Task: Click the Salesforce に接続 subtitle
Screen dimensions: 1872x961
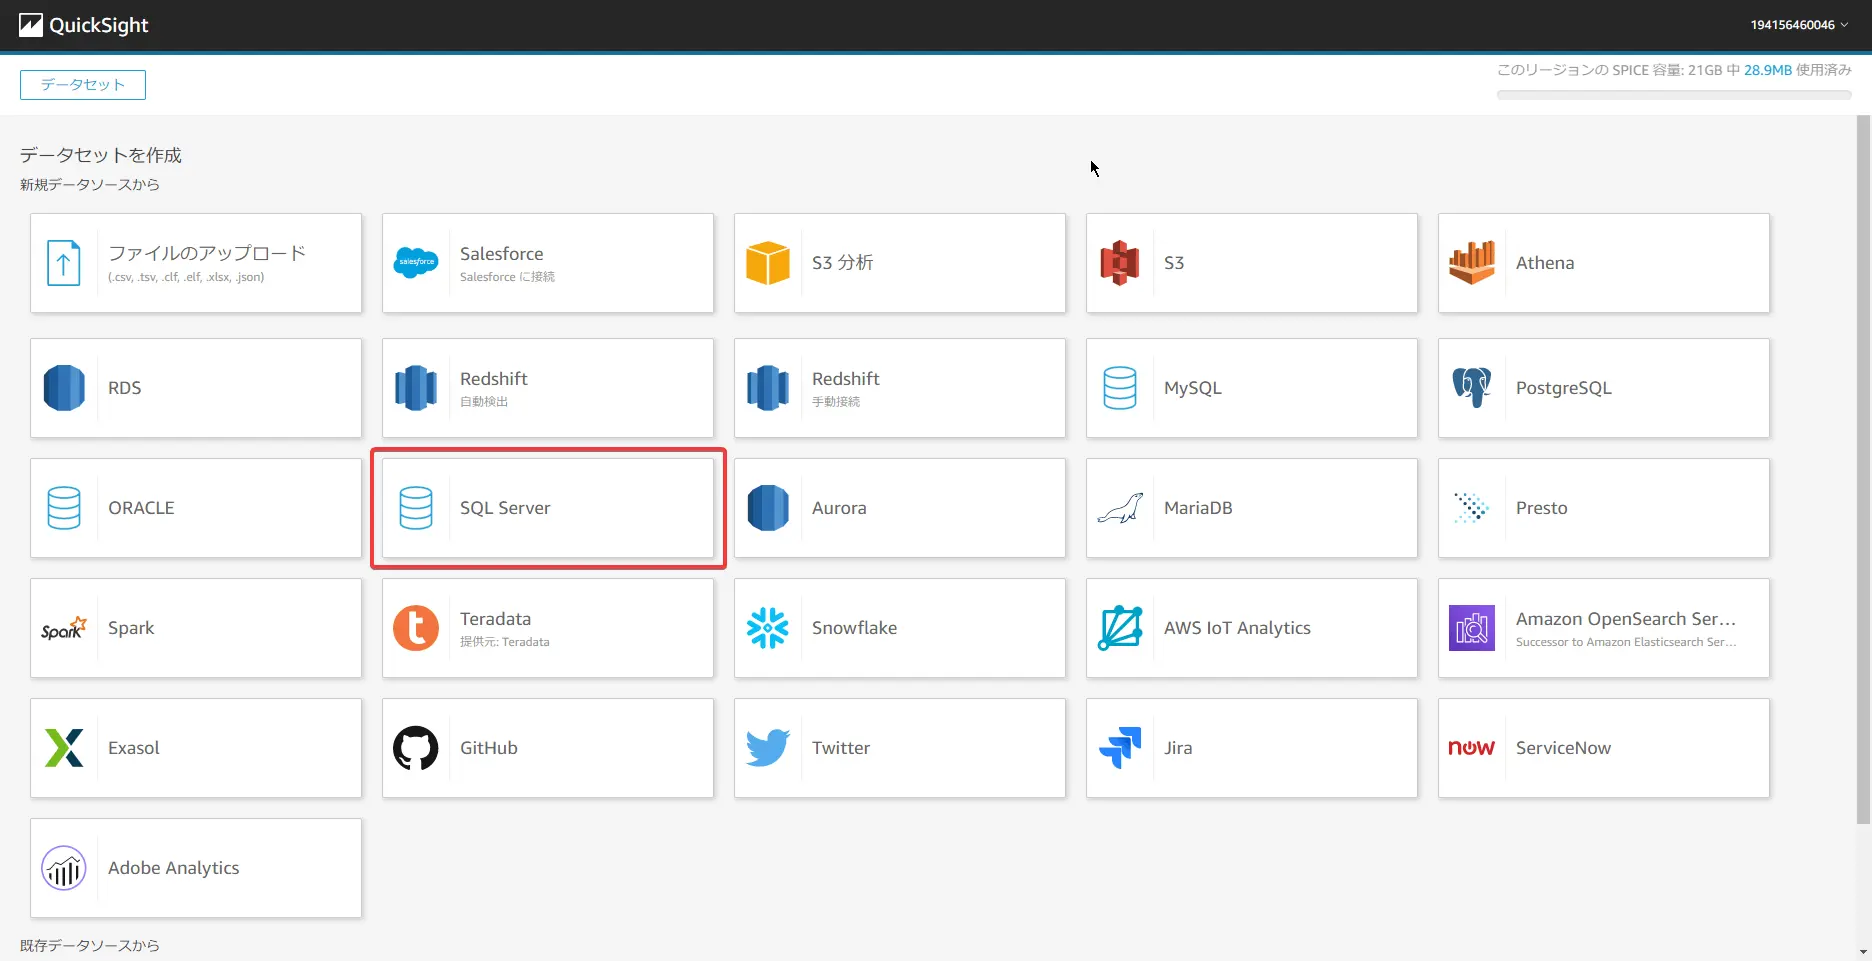Action: 507,277
